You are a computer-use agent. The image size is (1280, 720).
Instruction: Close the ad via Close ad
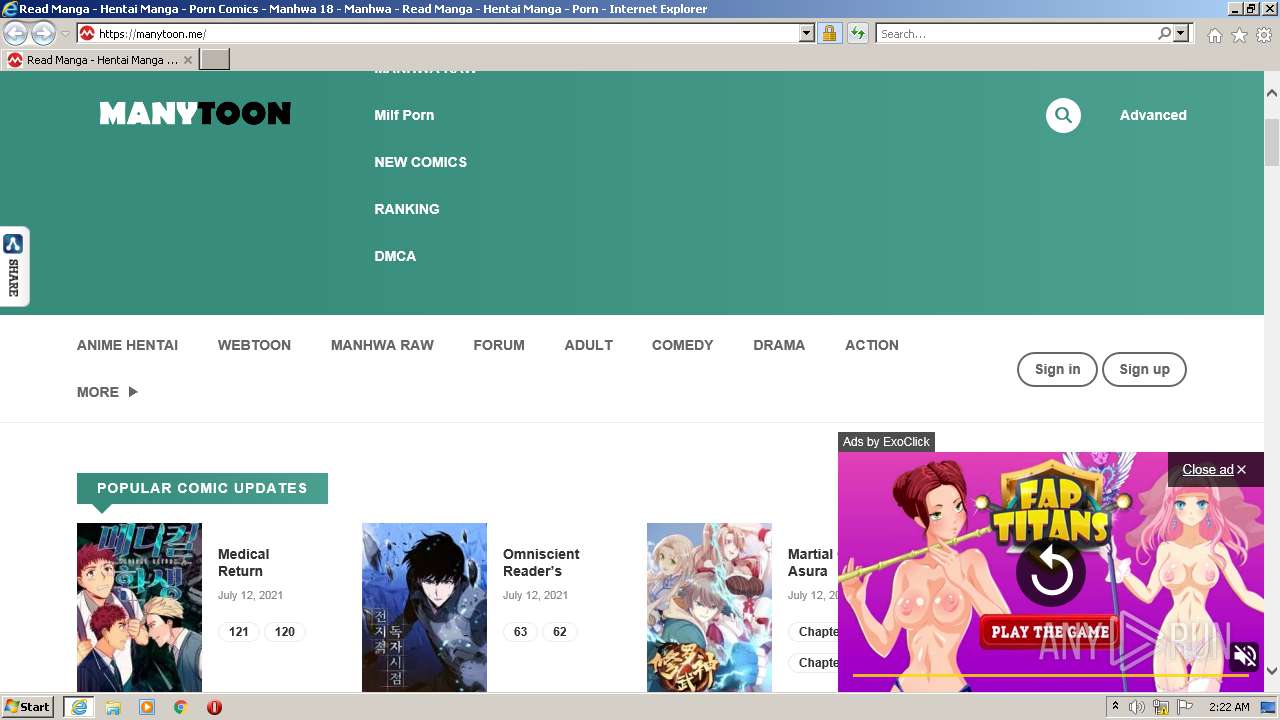point(1214,469)
